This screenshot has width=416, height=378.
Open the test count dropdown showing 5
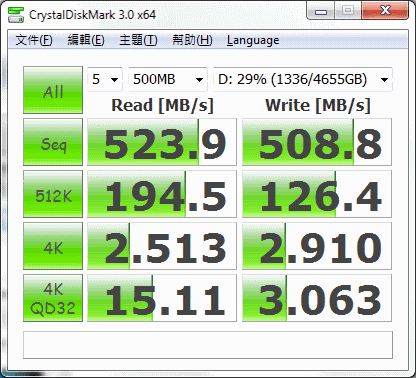click(x=105, y=79)
